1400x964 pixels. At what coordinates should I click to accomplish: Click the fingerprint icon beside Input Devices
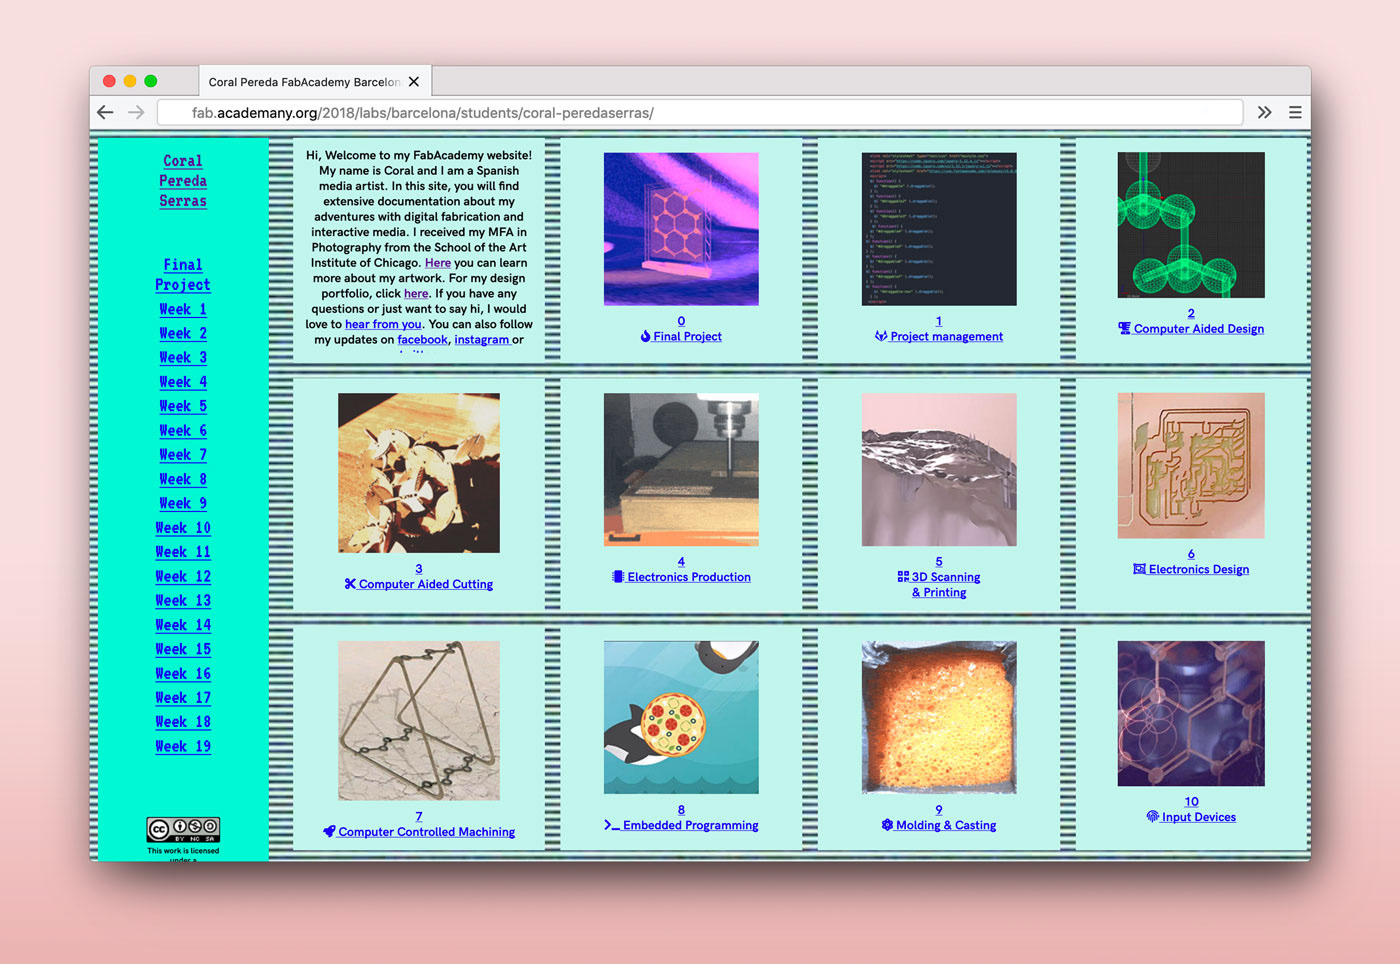pos(1153,817)
